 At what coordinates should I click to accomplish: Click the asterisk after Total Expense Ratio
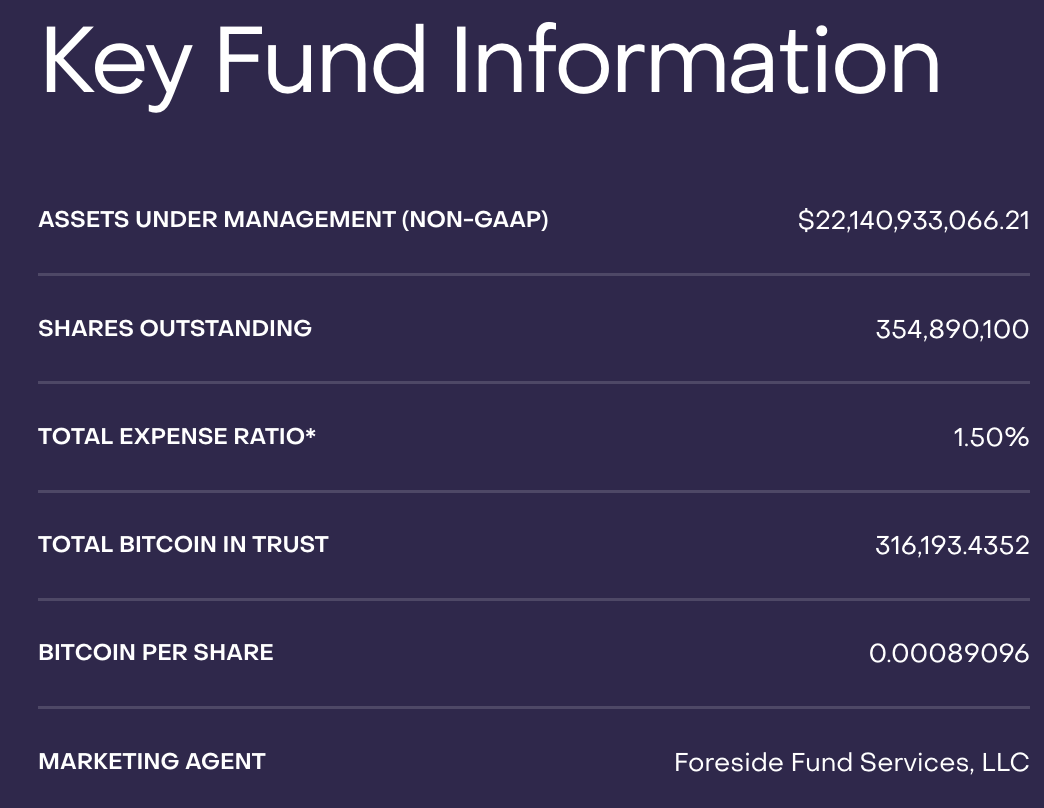(310, 433)
